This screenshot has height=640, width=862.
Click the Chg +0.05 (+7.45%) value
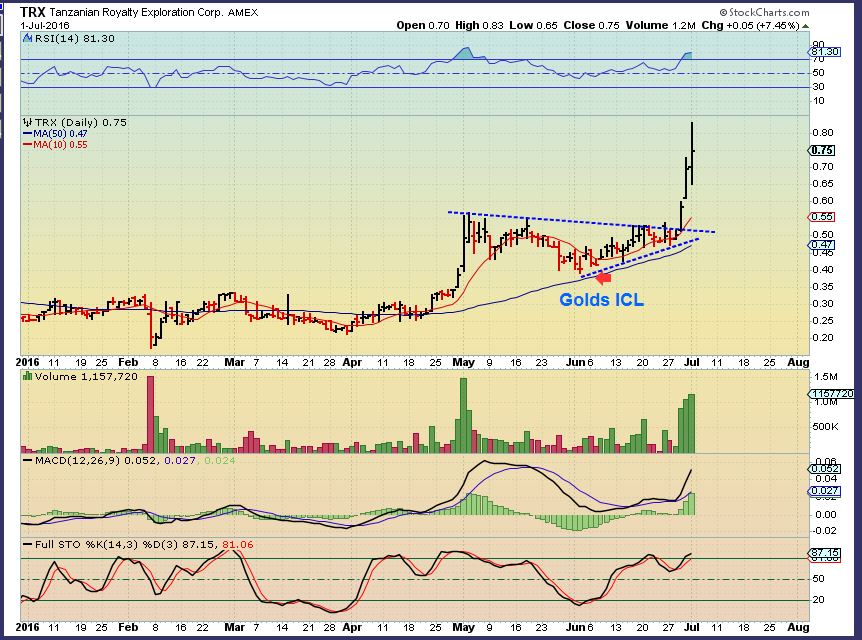[750, 25]
